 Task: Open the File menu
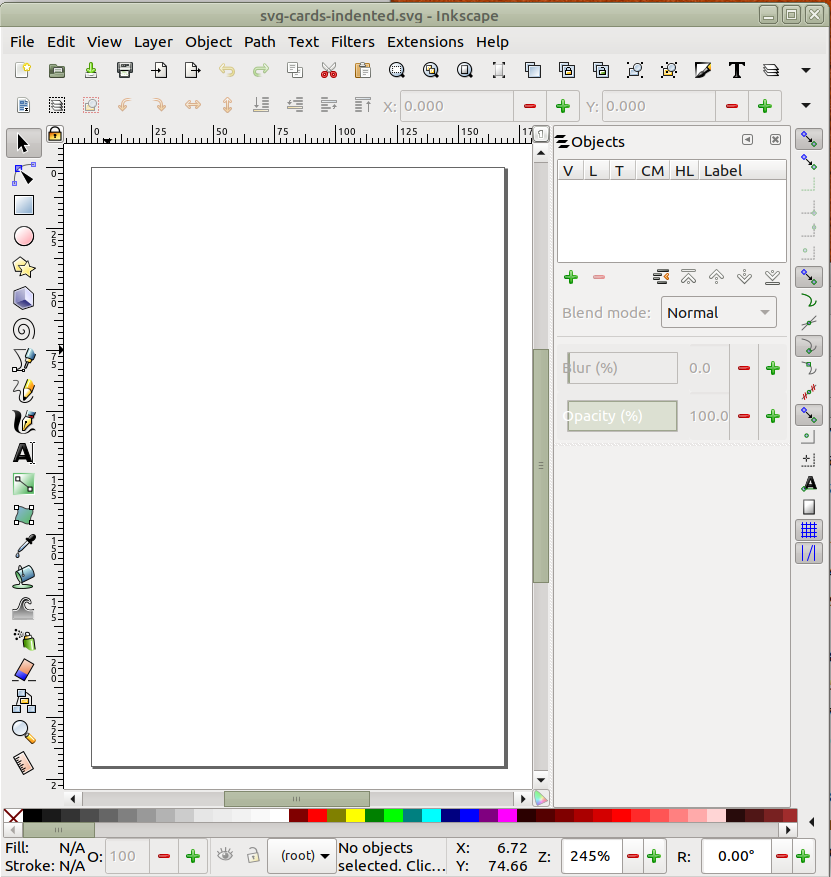[x=22, y=42]
